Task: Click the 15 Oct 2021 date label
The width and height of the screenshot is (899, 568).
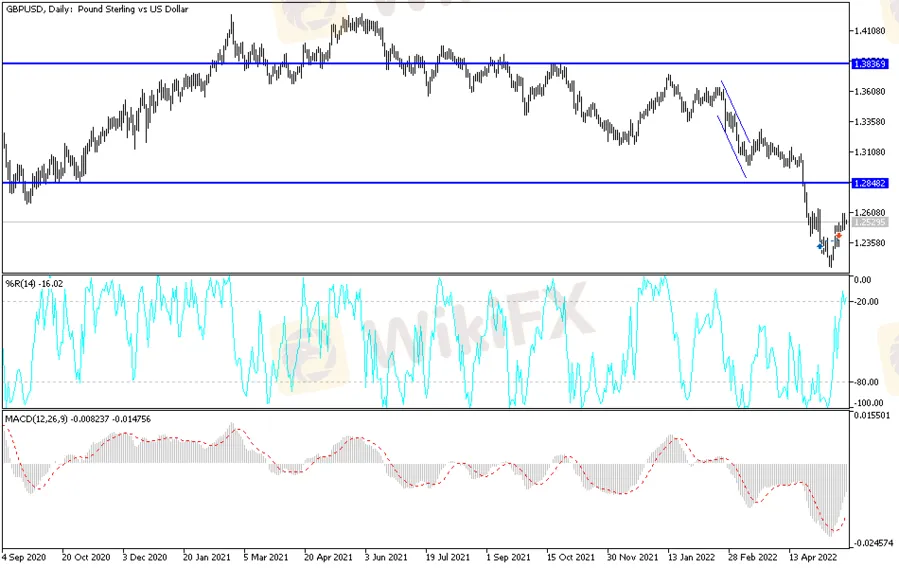Action: (x=567, y=557)
